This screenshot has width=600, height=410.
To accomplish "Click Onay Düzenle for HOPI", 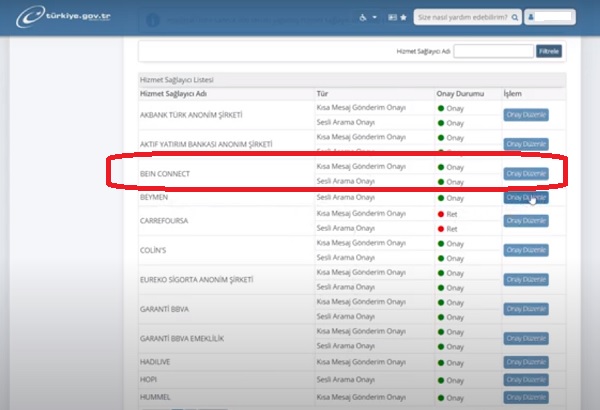I will click(526, 380).
